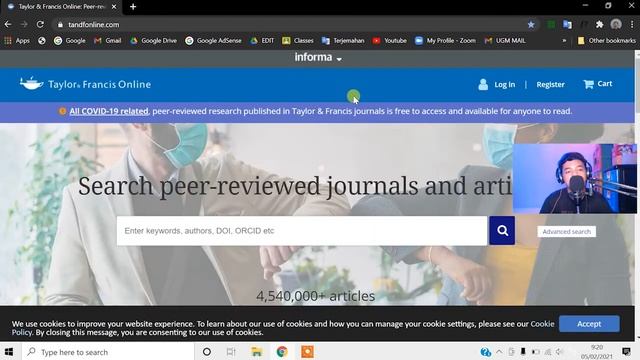The width and height of the screenshot is (640, 360).
Task: Open the shopping Cart
Action: pyautogui.click(x=598, y=84)
